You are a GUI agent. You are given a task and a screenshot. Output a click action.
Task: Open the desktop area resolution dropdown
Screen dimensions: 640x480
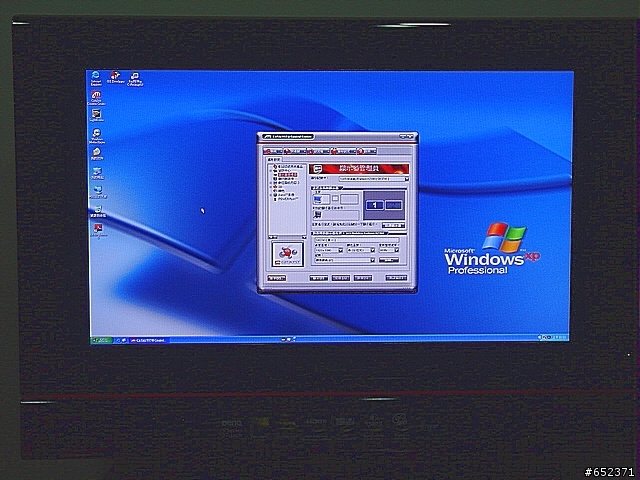pyautogui.click(x=329, y=250)
